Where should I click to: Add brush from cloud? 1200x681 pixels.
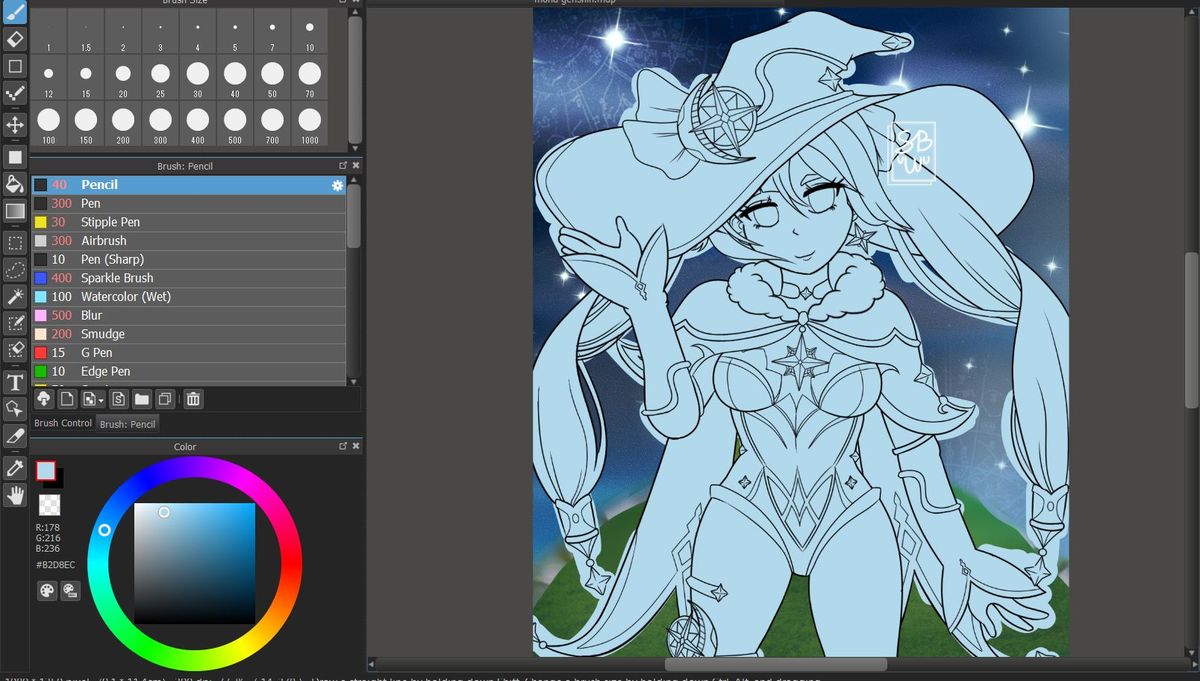pyautogui.click(x=44, y=399)
